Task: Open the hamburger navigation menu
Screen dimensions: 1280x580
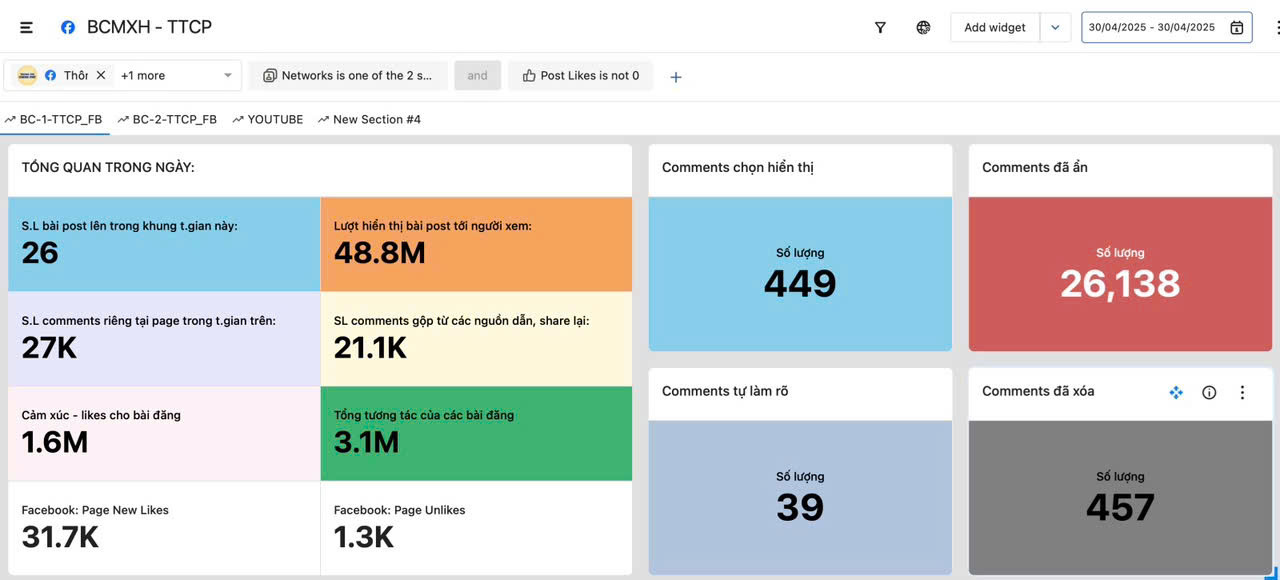Action: [x=26, y=28]
